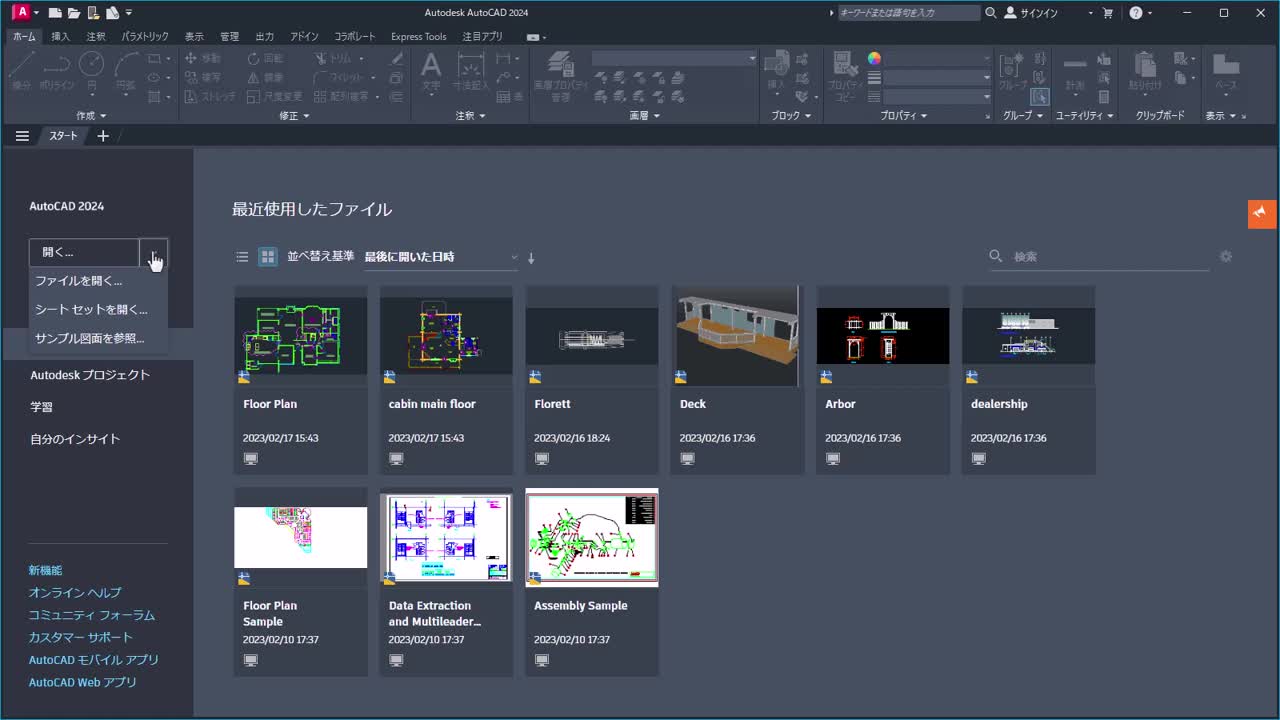
Task: Open the Deck drawing thumbnail
Action: point(738,336)
